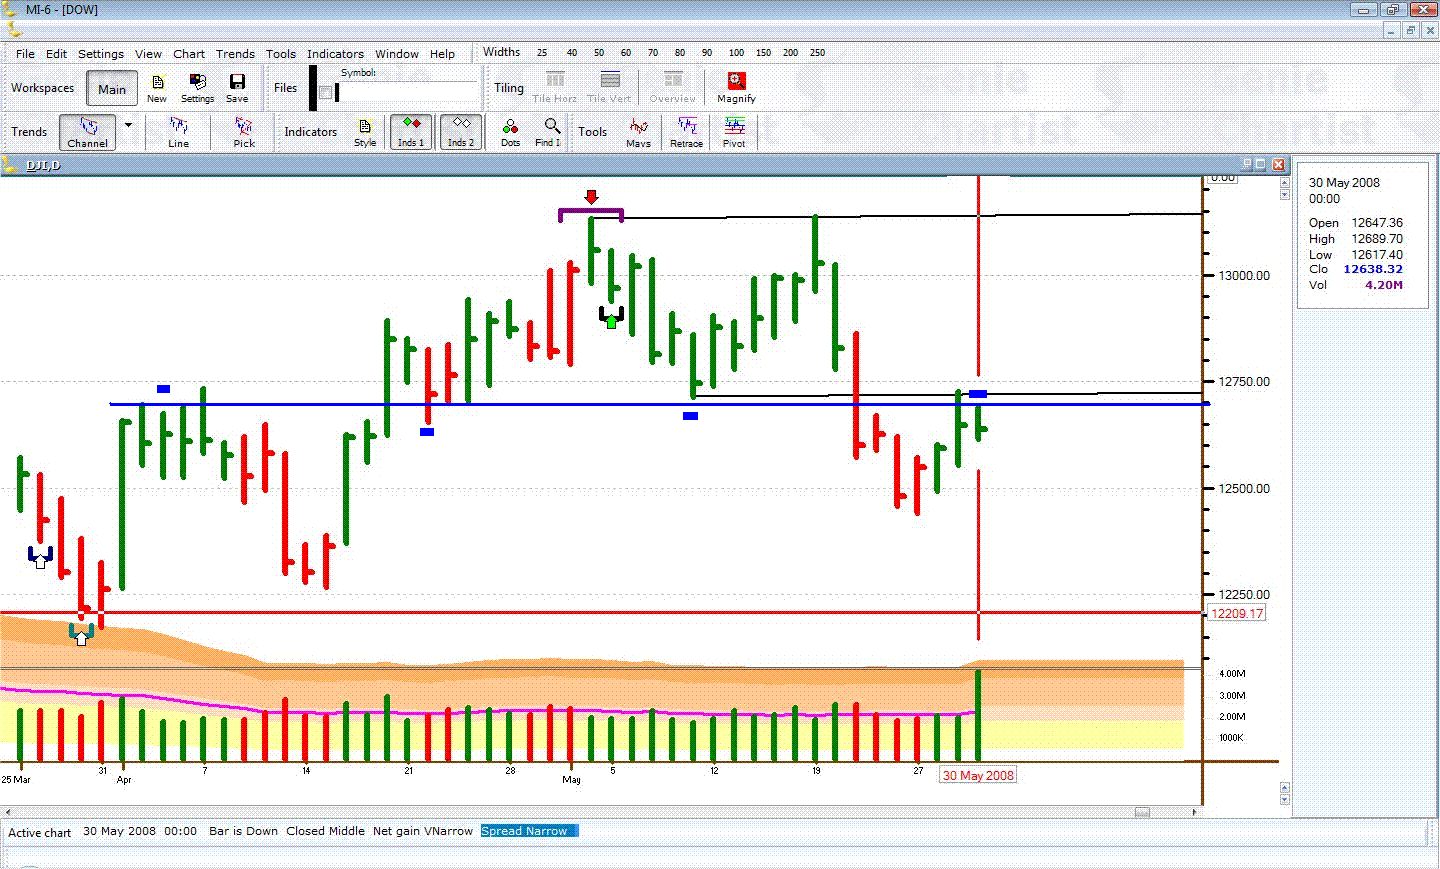1440x869 pixels.
Task: Click the chart's horizontal scrollbar left arrow
Action: [x=6, y=812]
